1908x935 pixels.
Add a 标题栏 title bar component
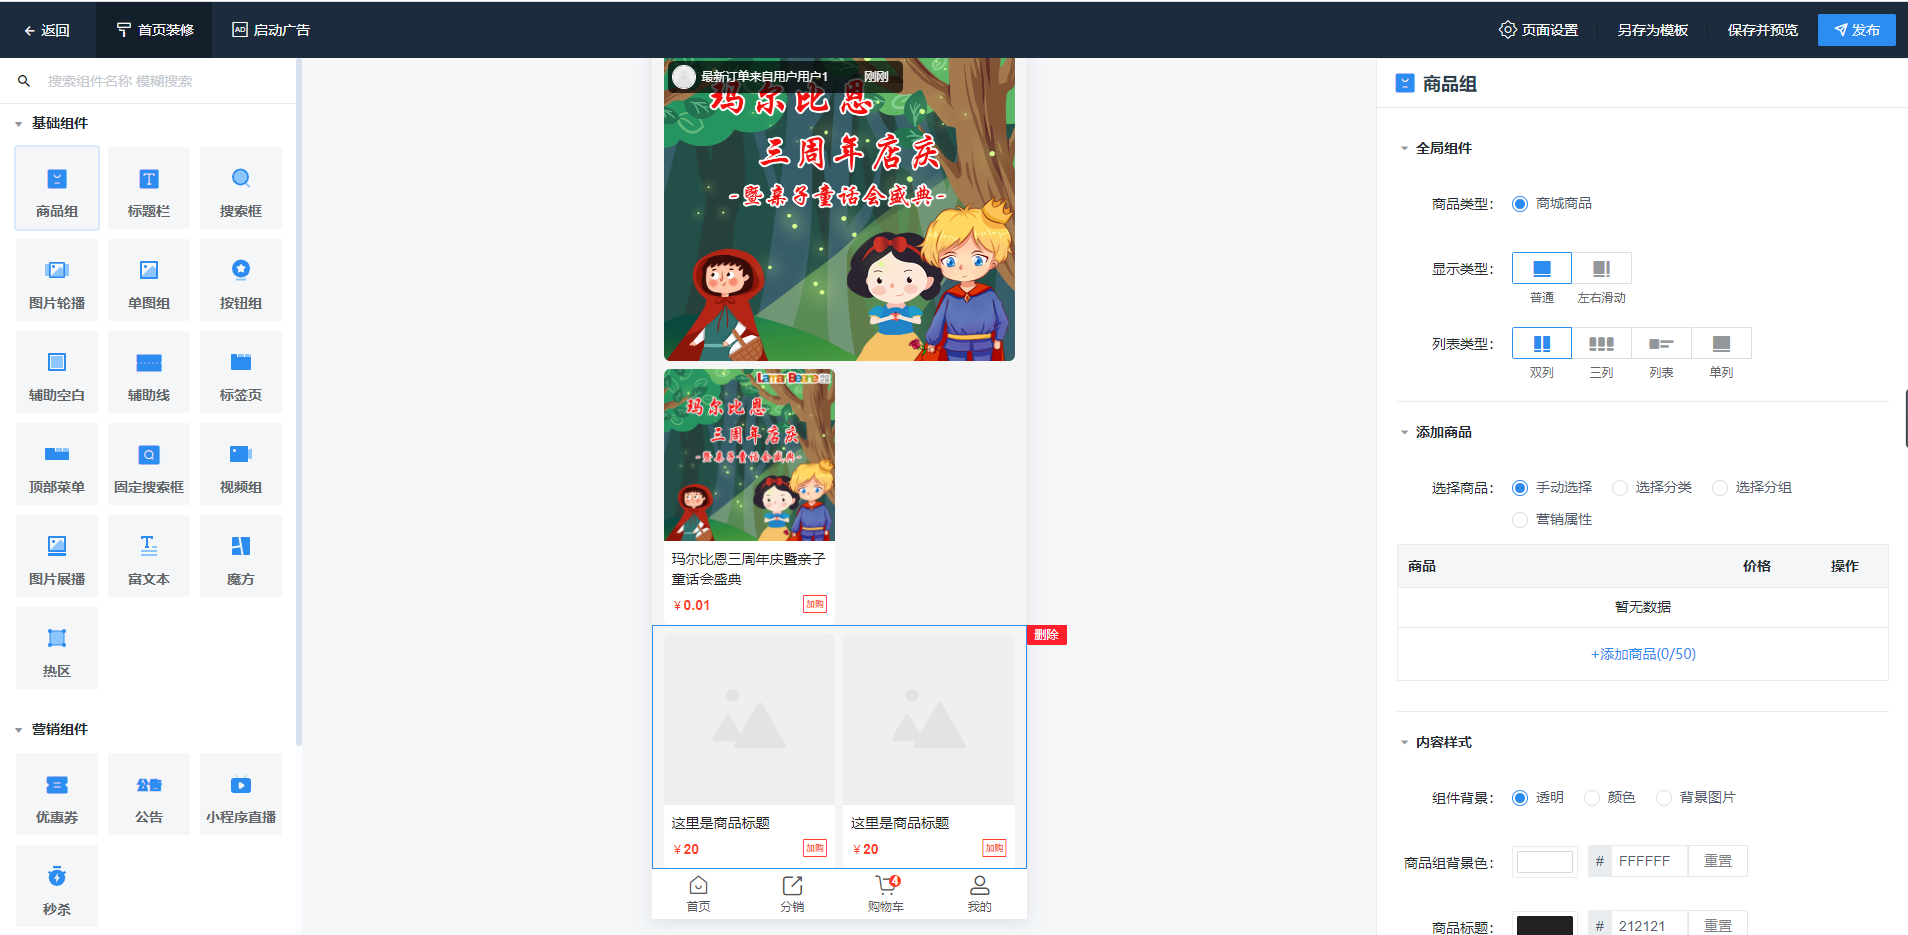[x=149, y=188]
